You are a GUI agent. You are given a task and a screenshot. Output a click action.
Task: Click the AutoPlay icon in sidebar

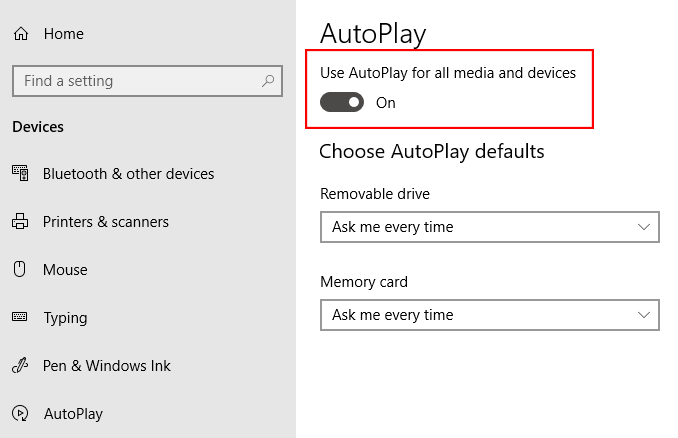pos(20,414)
